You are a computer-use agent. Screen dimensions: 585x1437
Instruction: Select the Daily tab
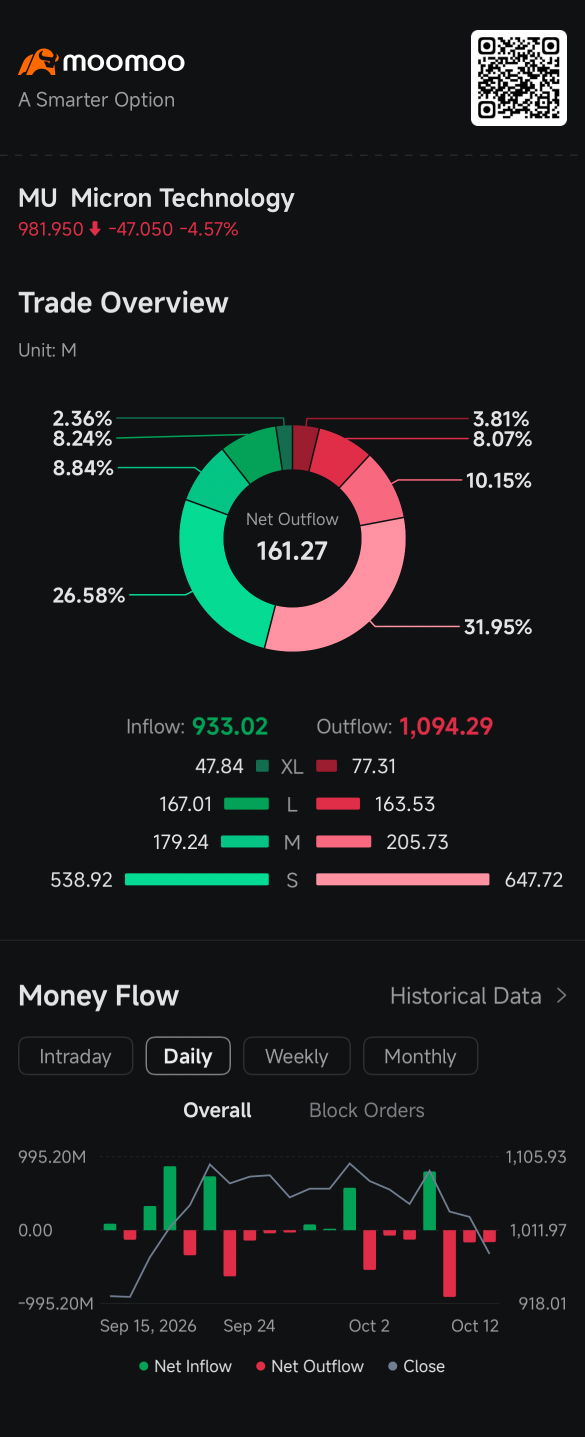[x=188, y=1056]
